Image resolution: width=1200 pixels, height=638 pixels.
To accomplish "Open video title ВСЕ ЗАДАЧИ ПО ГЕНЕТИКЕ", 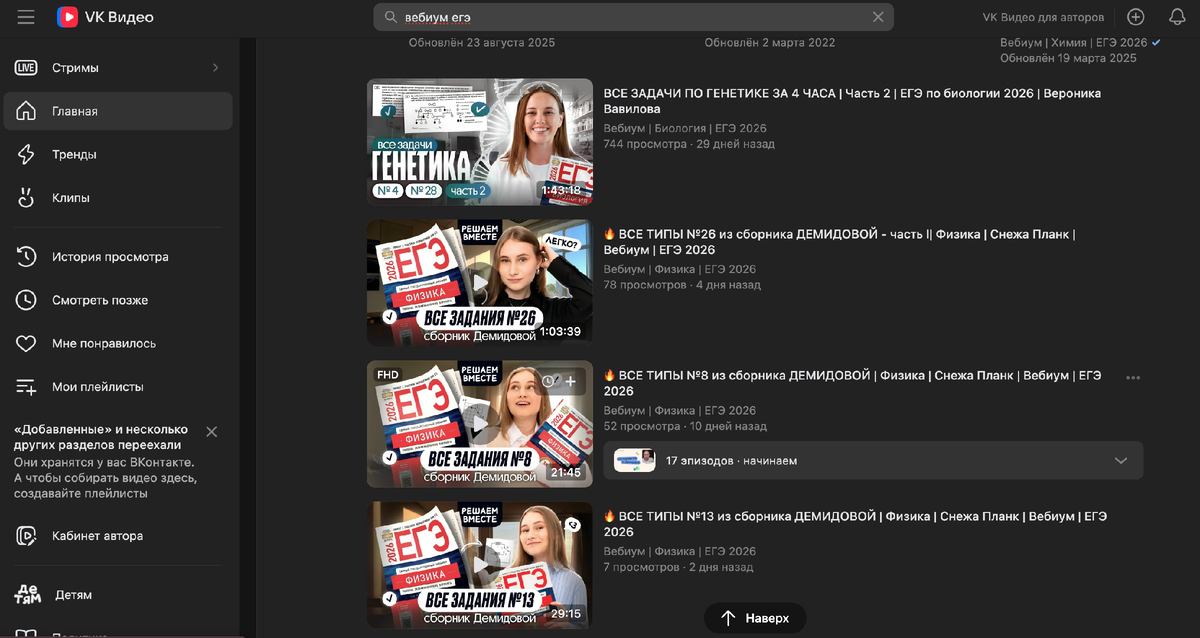I will [x=852, y=100].
